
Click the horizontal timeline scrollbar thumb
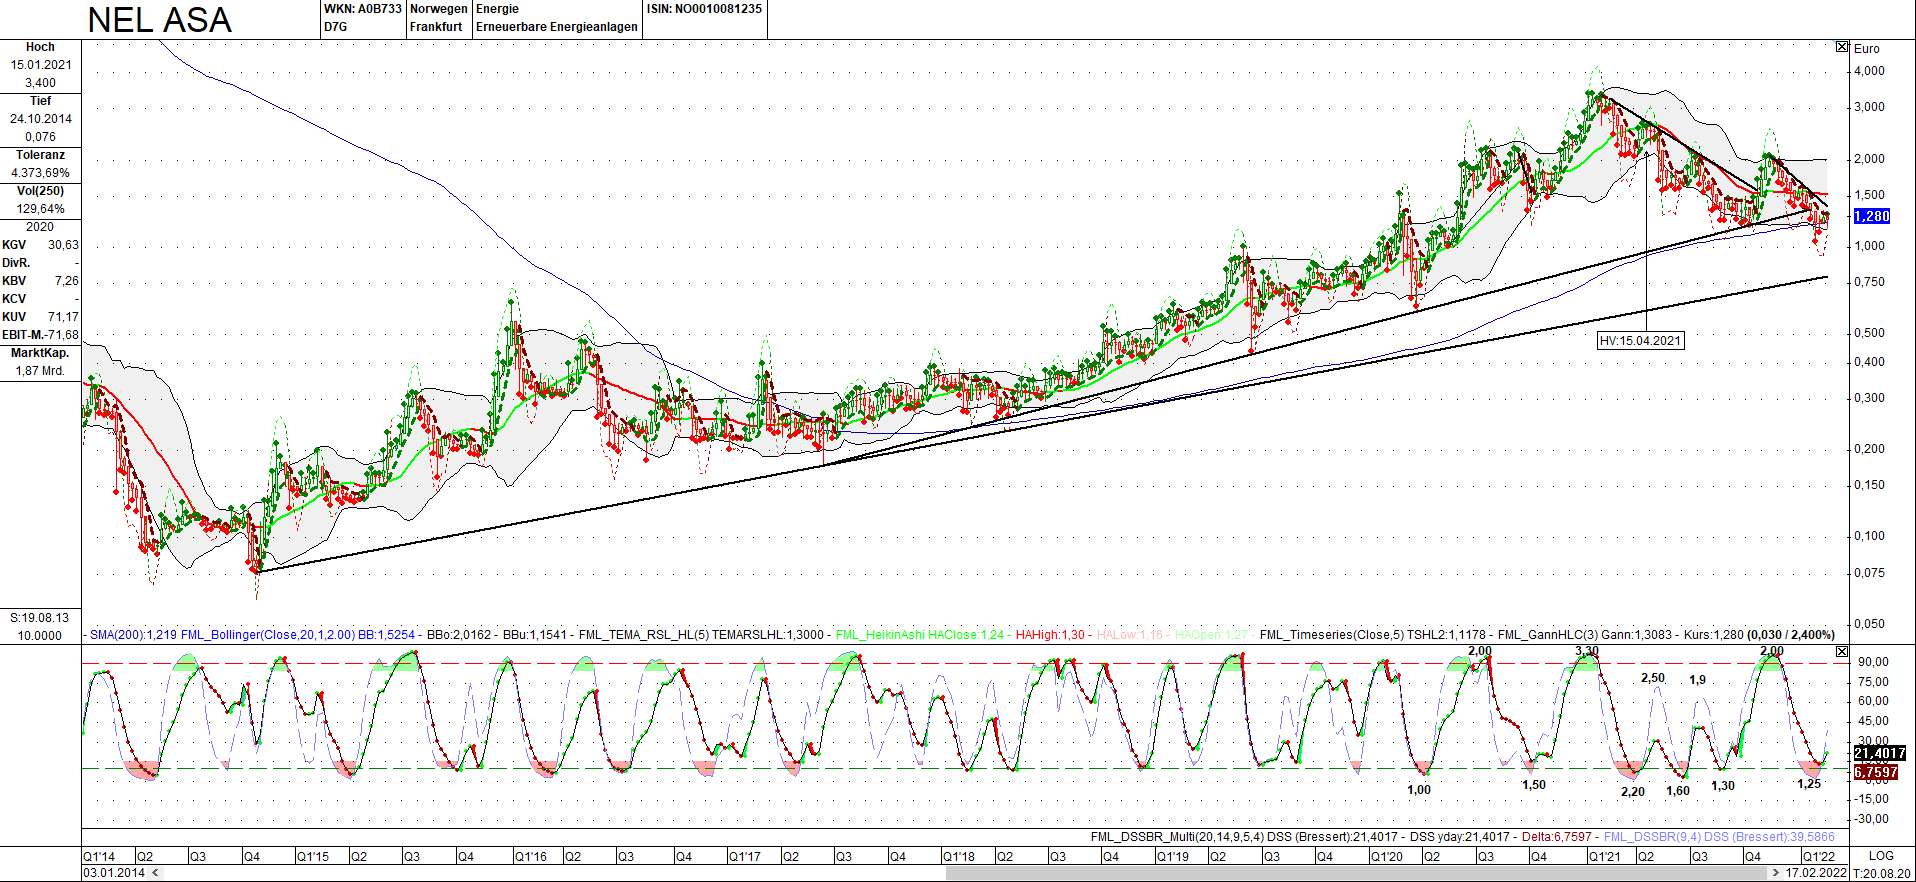click(x=1357, y=873)
